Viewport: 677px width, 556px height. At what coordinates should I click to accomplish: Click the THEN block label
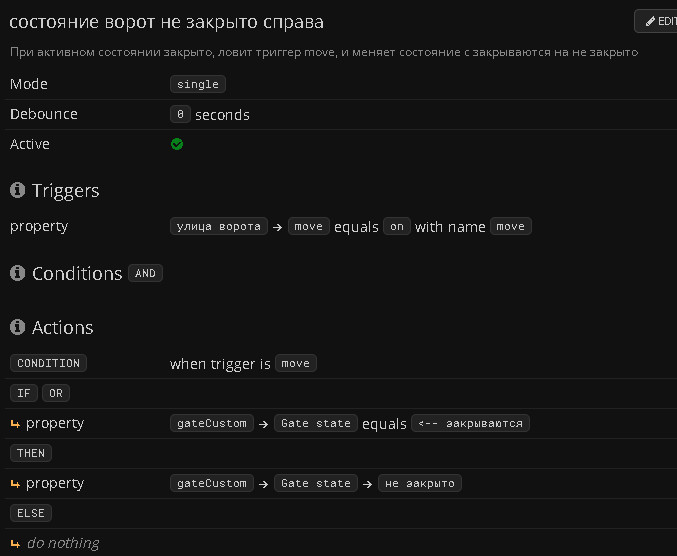[31, 453]
